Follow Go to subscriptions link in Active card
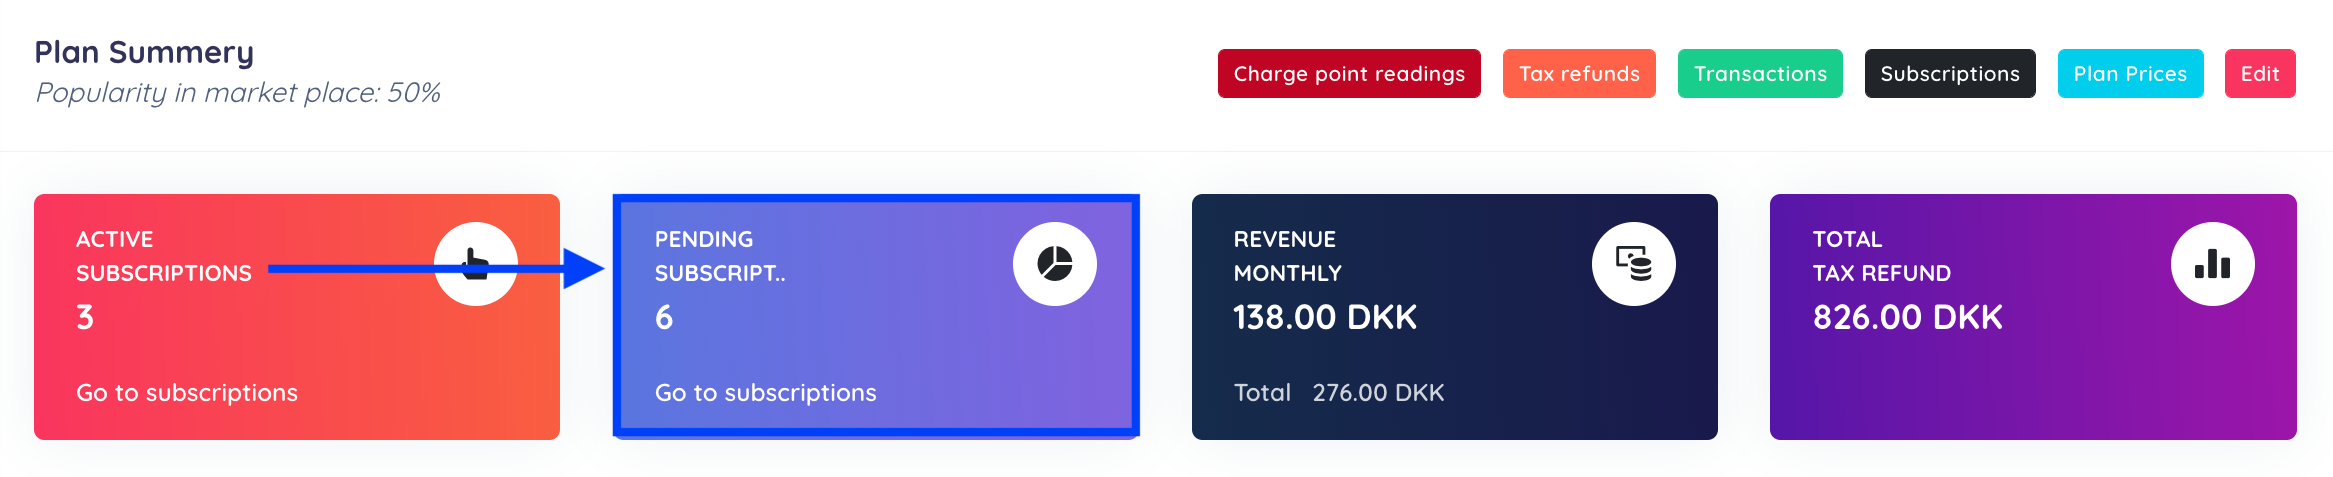Viewport: 2333px width, 477px height. tap(187, 393)
